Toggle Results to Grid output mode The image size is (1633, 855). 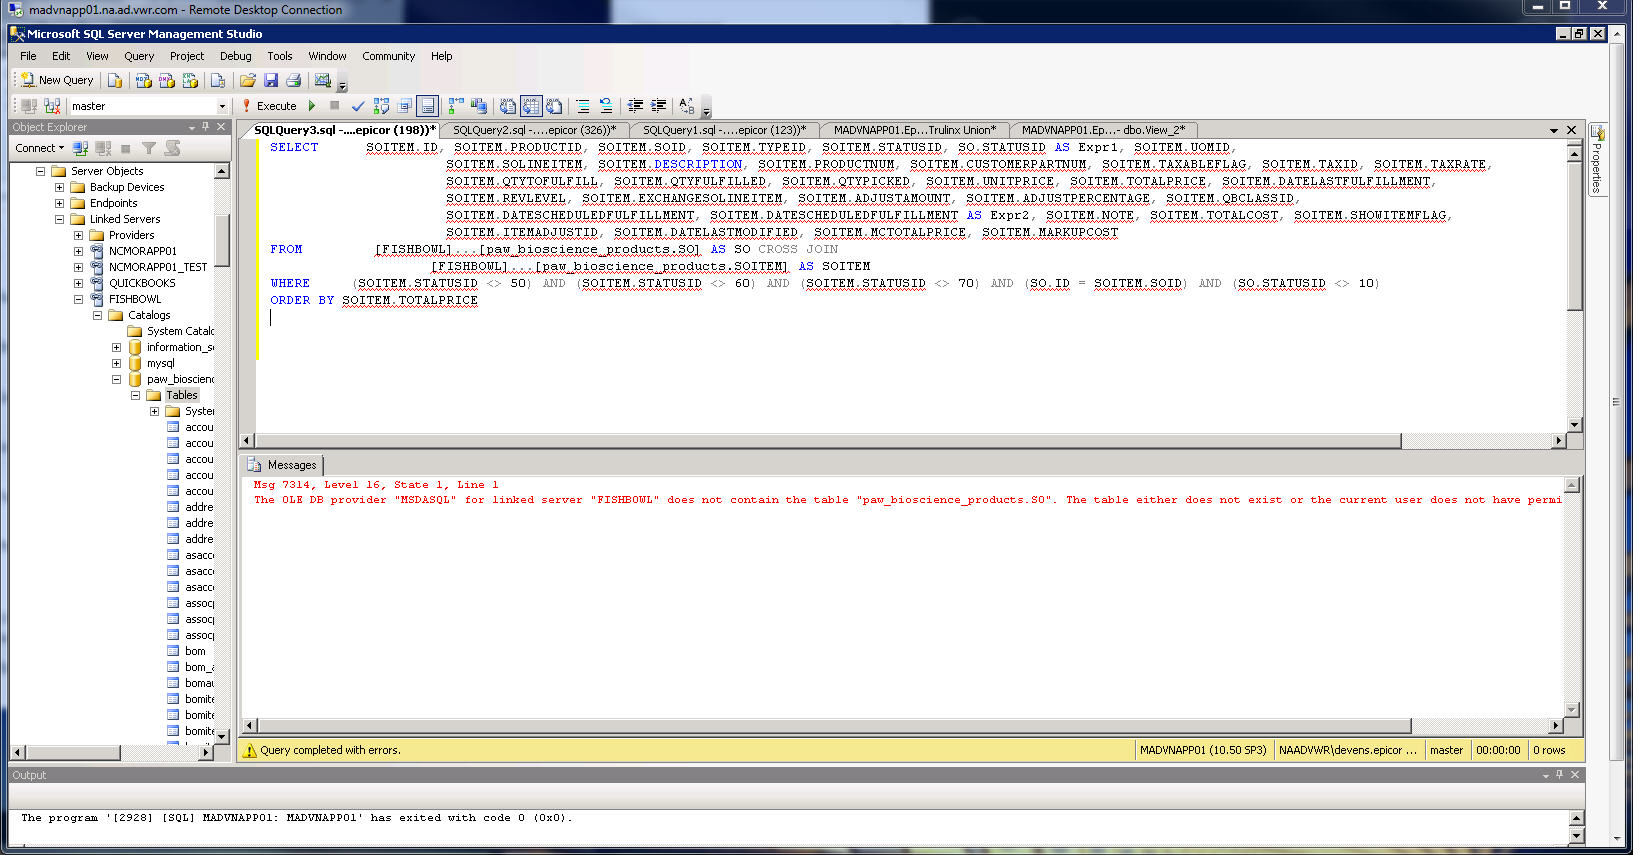[531, 106]
